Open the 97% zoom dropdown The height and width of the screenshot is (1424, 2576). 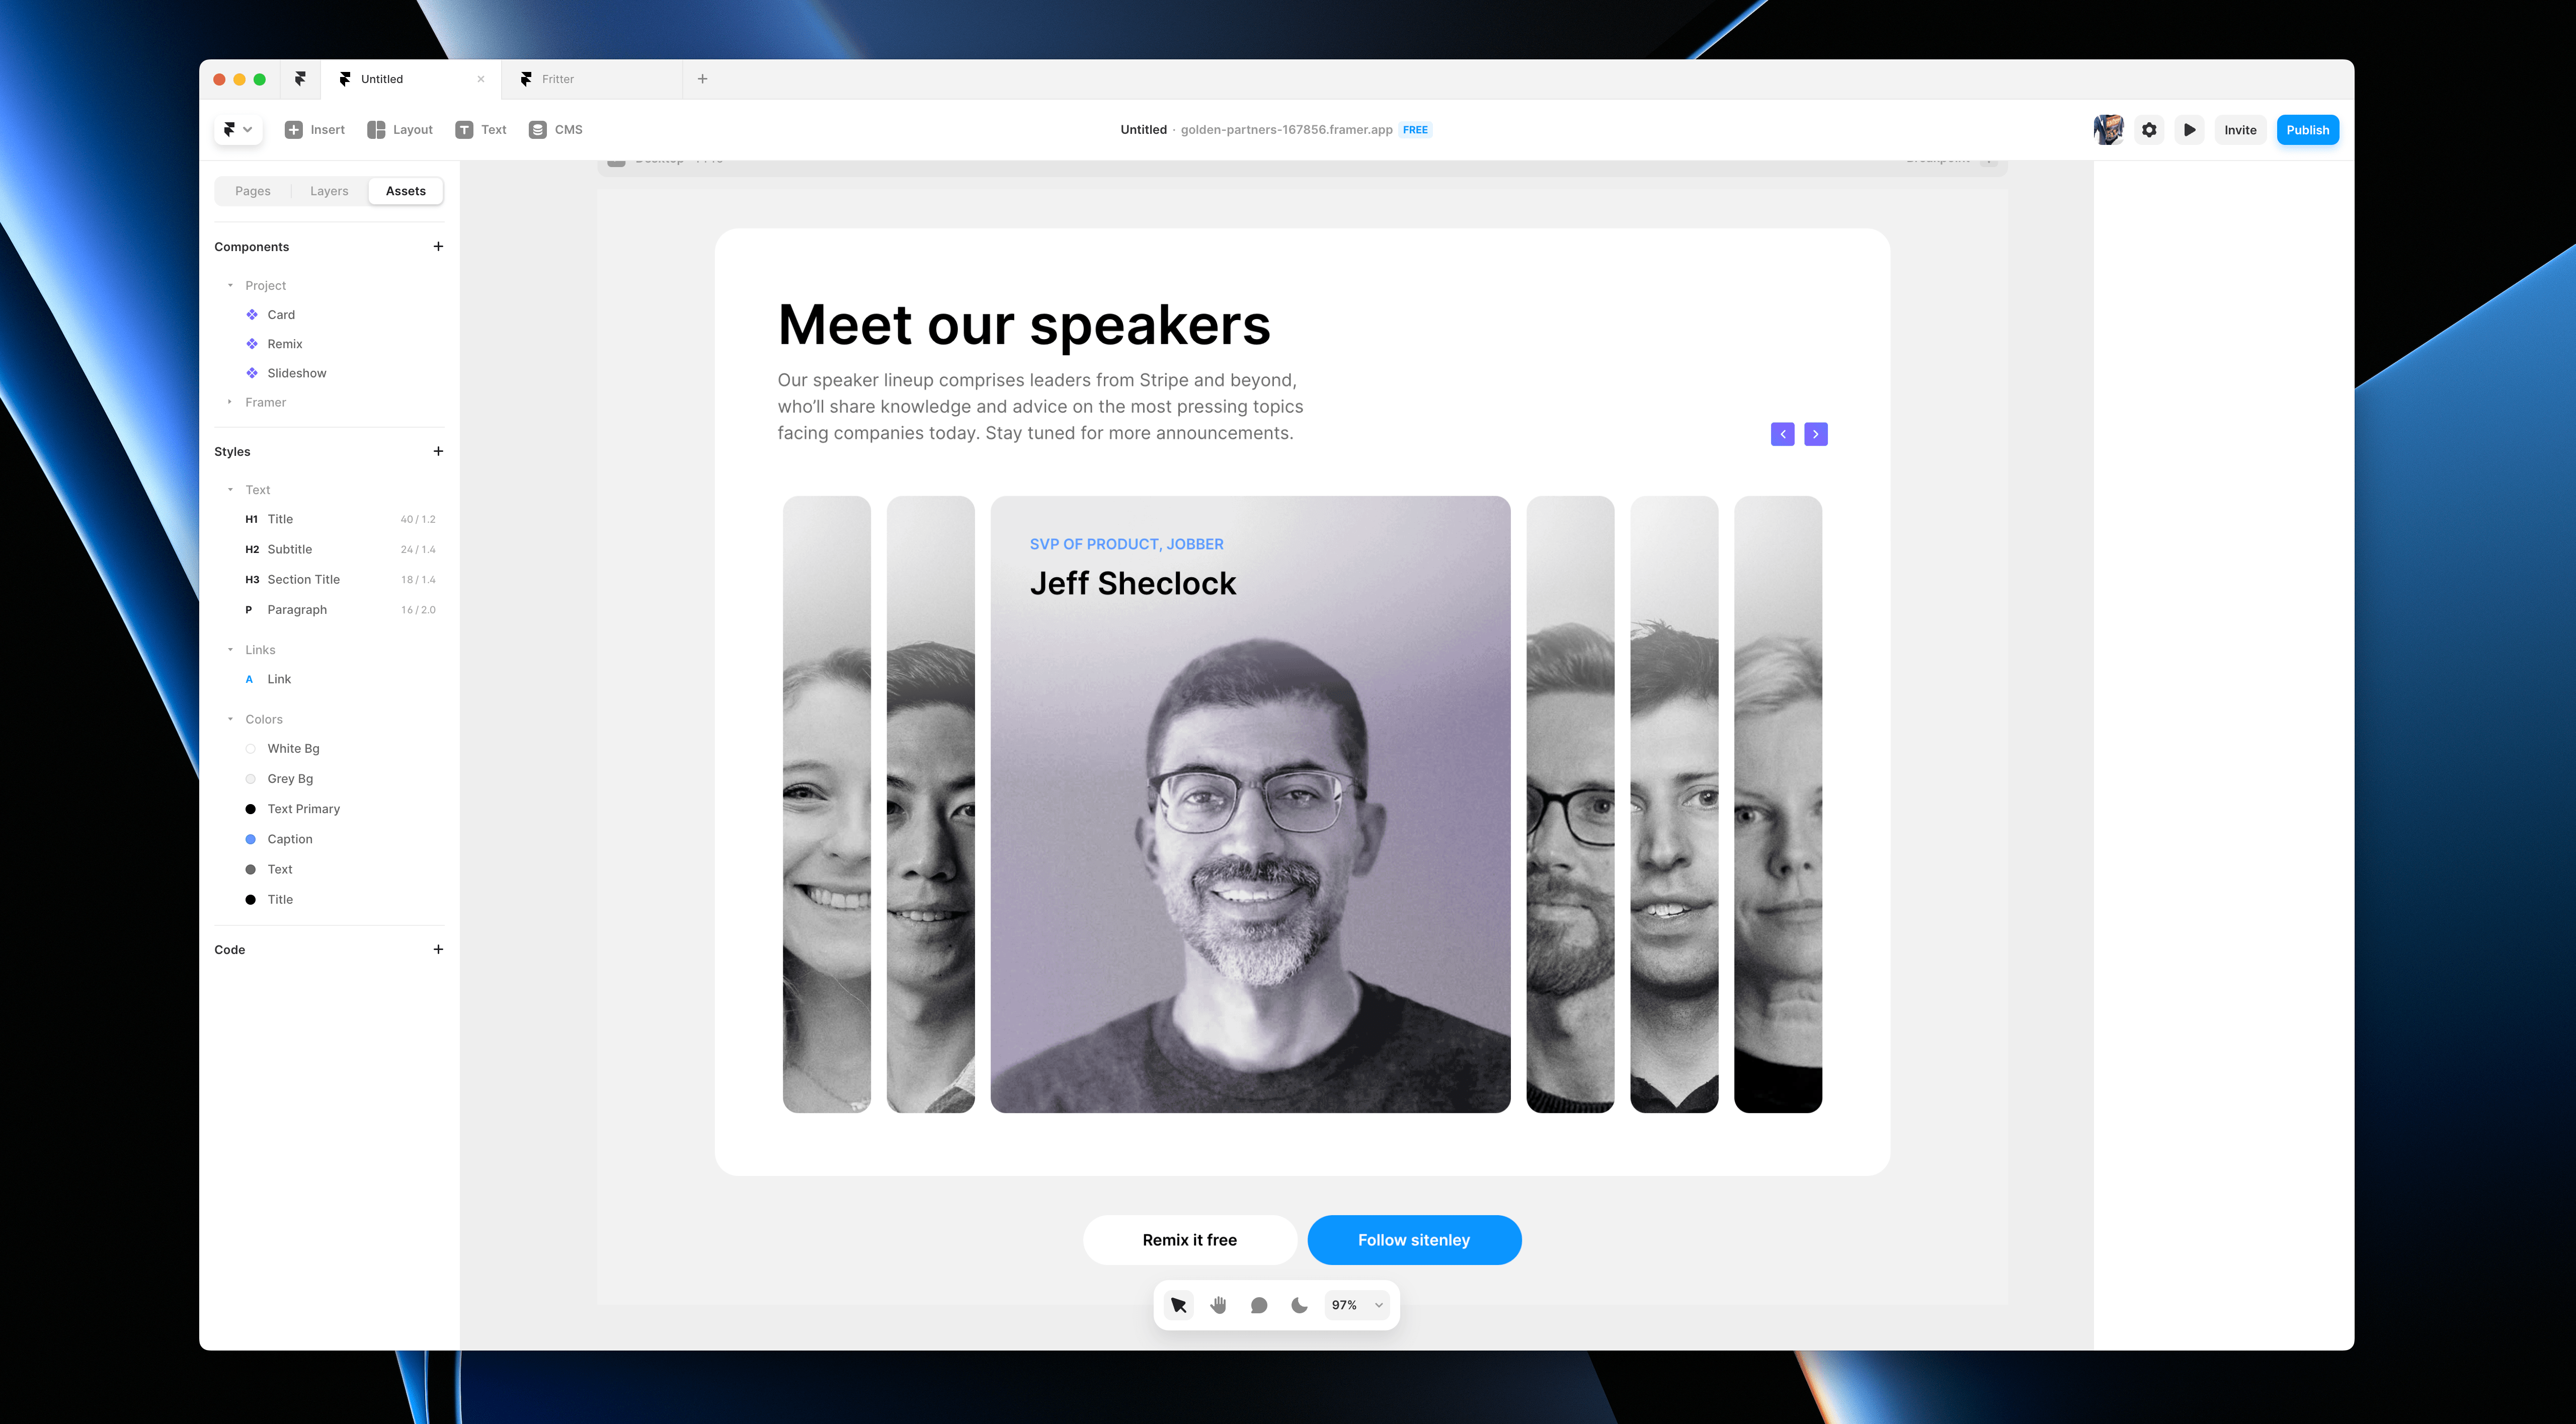[x=1357, y=1305]
